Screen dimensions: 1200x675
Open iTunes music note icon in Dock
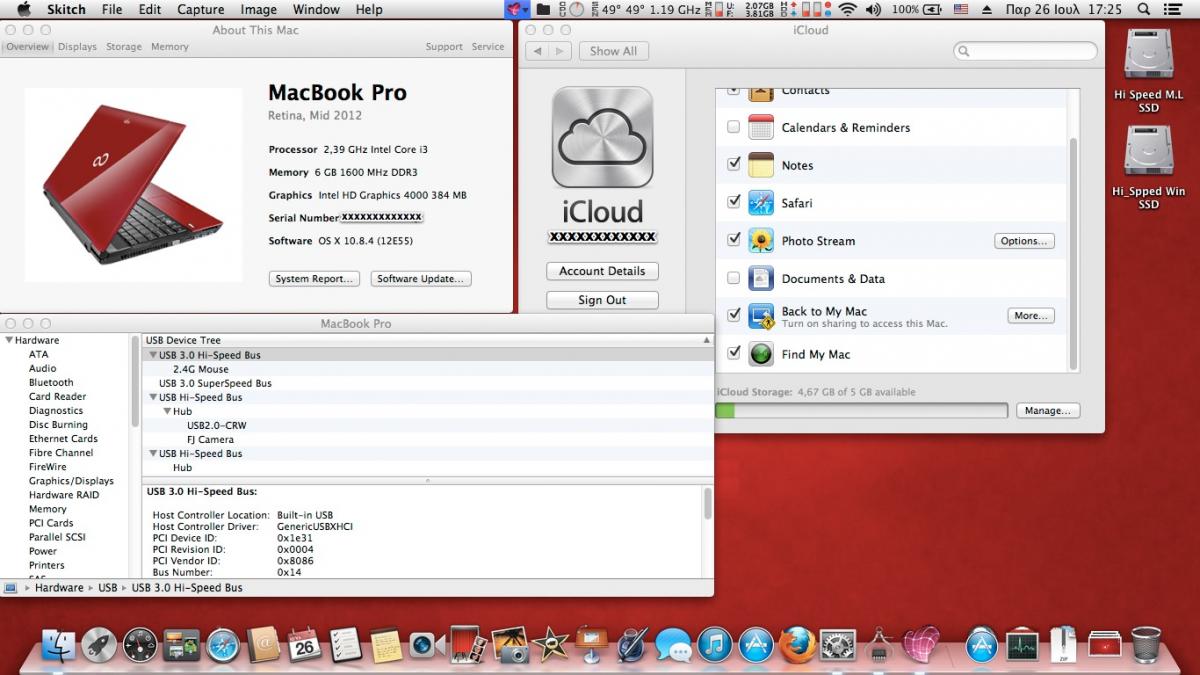(x=715, y=645)
